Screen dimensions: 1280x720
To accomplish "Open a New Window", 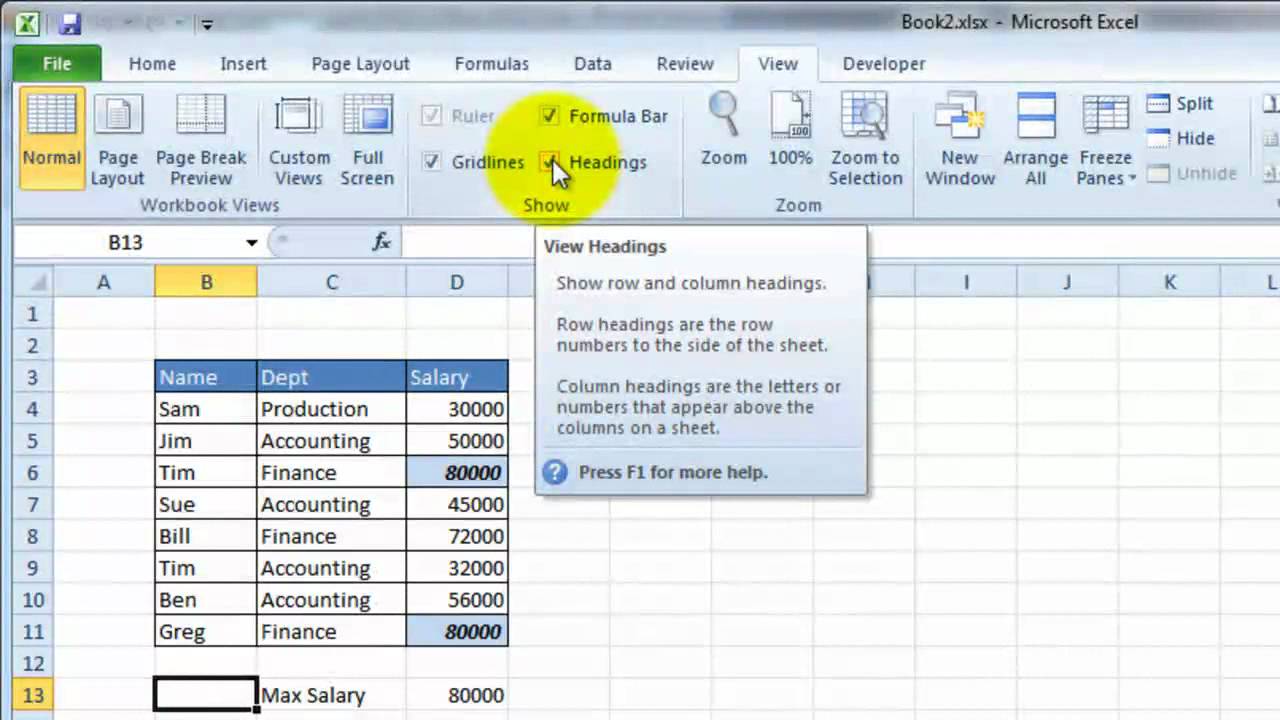I will coord(960,139).
